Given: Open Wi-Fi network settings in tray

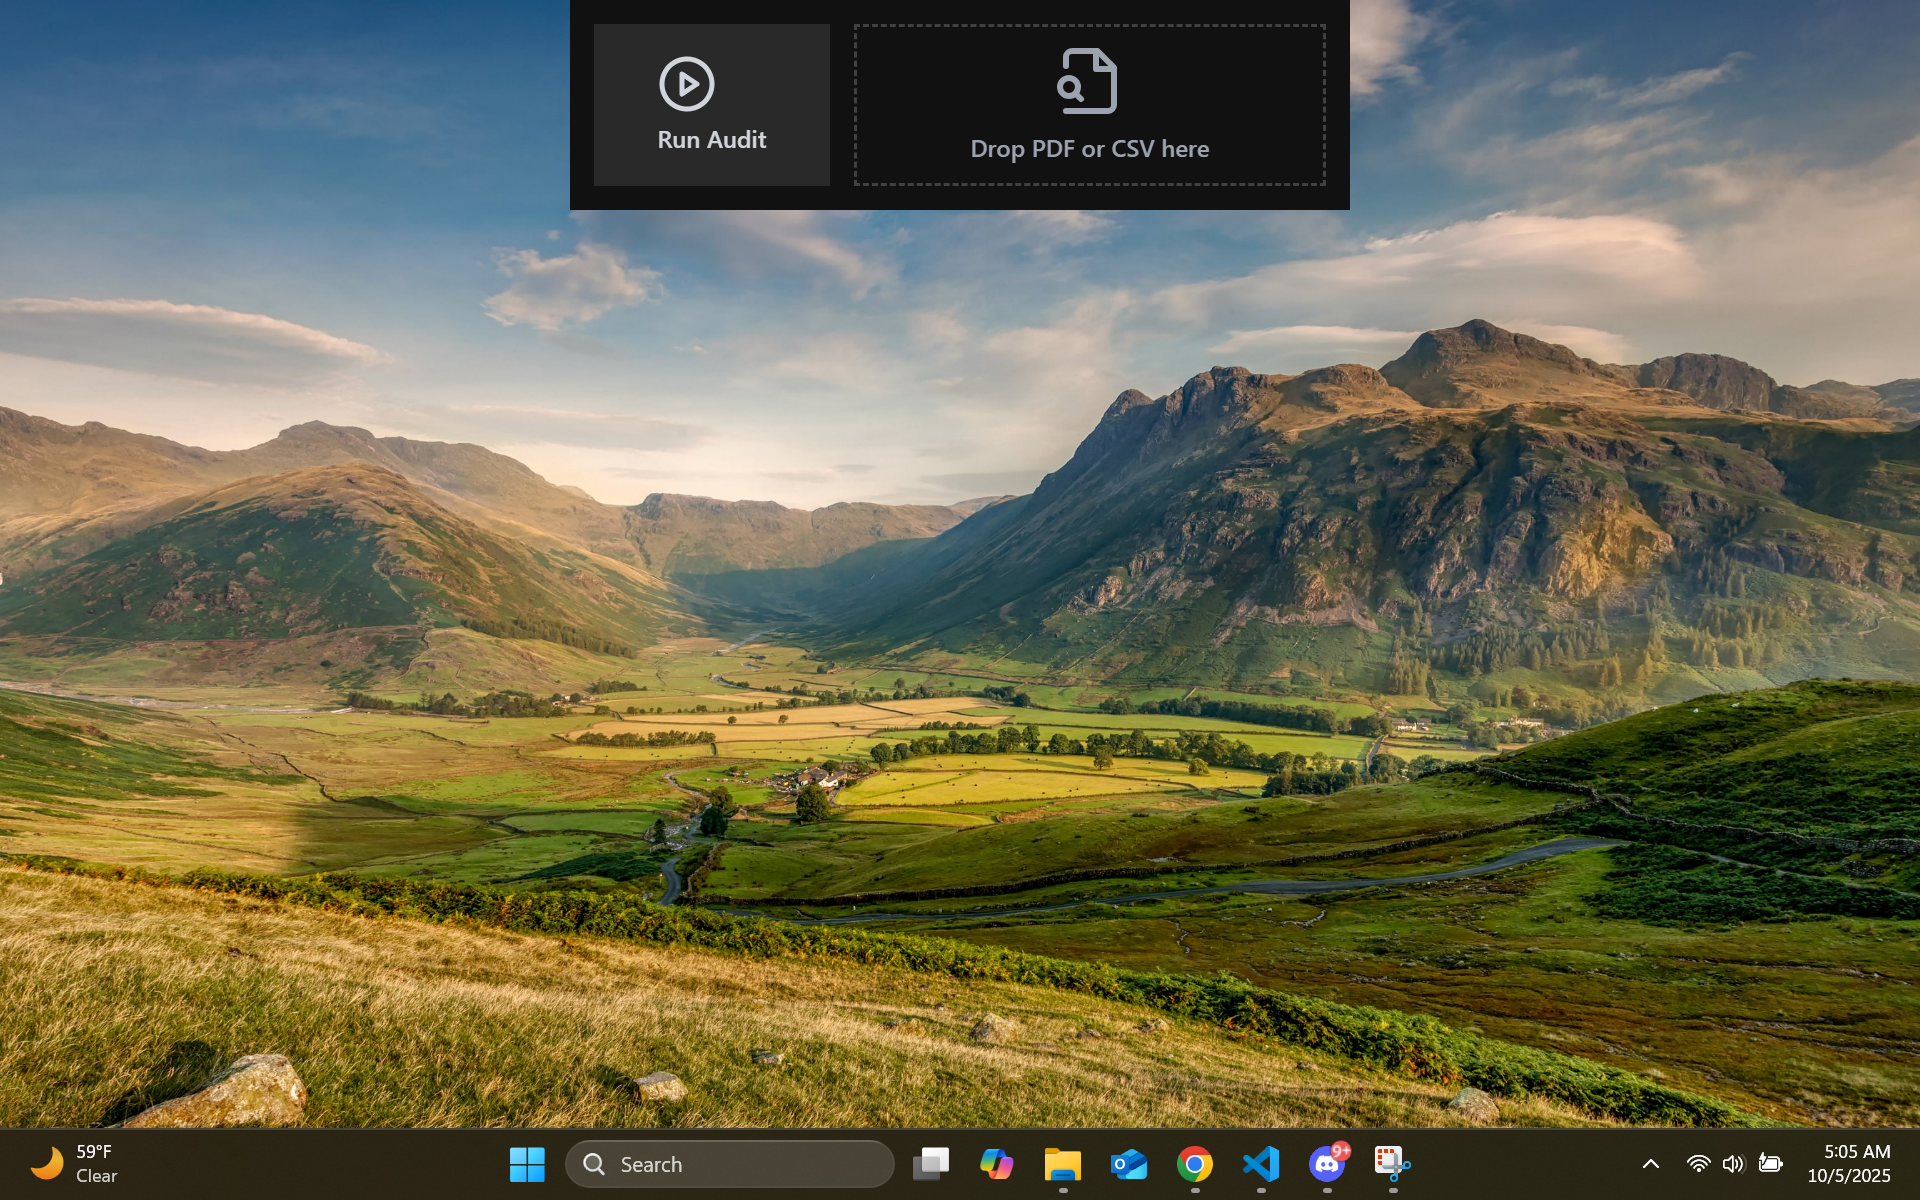Looking at the screenshot, I should pyautogui.click(x=1698, y=1164).
